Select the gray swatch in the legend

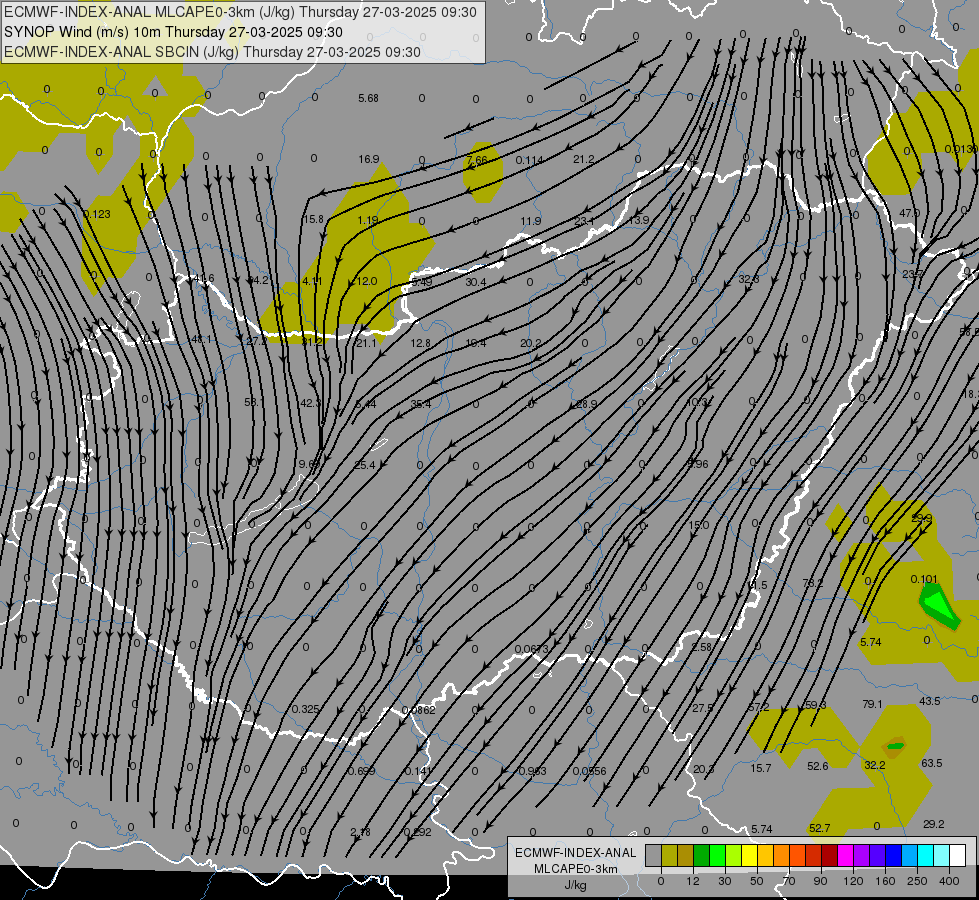coord(654,856)
